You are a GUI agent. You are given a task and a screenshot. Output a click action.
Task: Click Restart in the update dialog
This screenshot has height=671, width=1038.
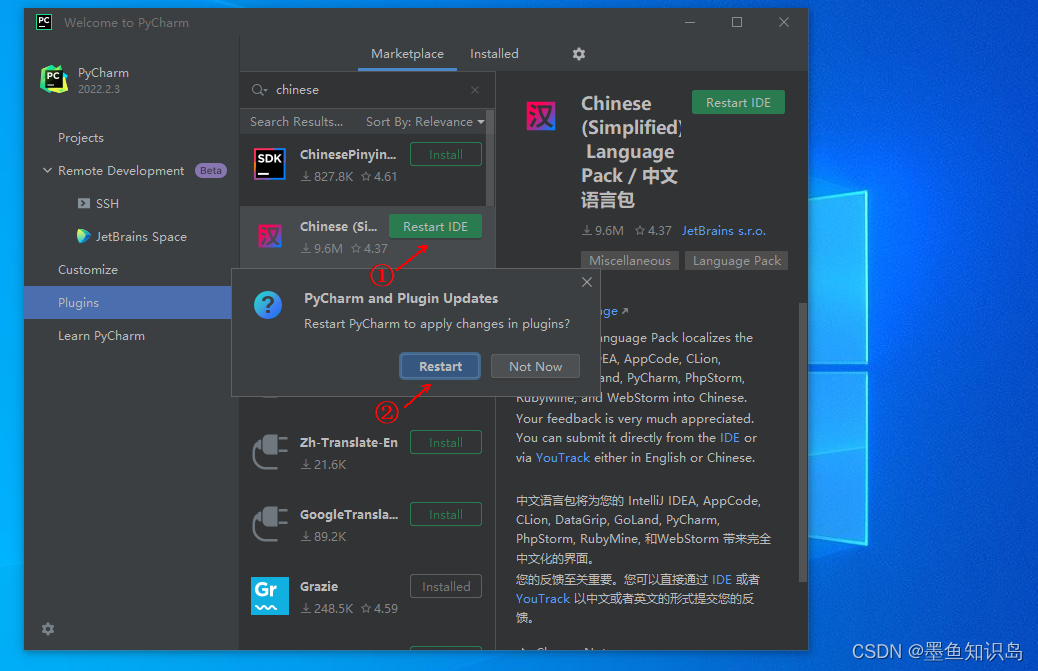tap(440, 366)
